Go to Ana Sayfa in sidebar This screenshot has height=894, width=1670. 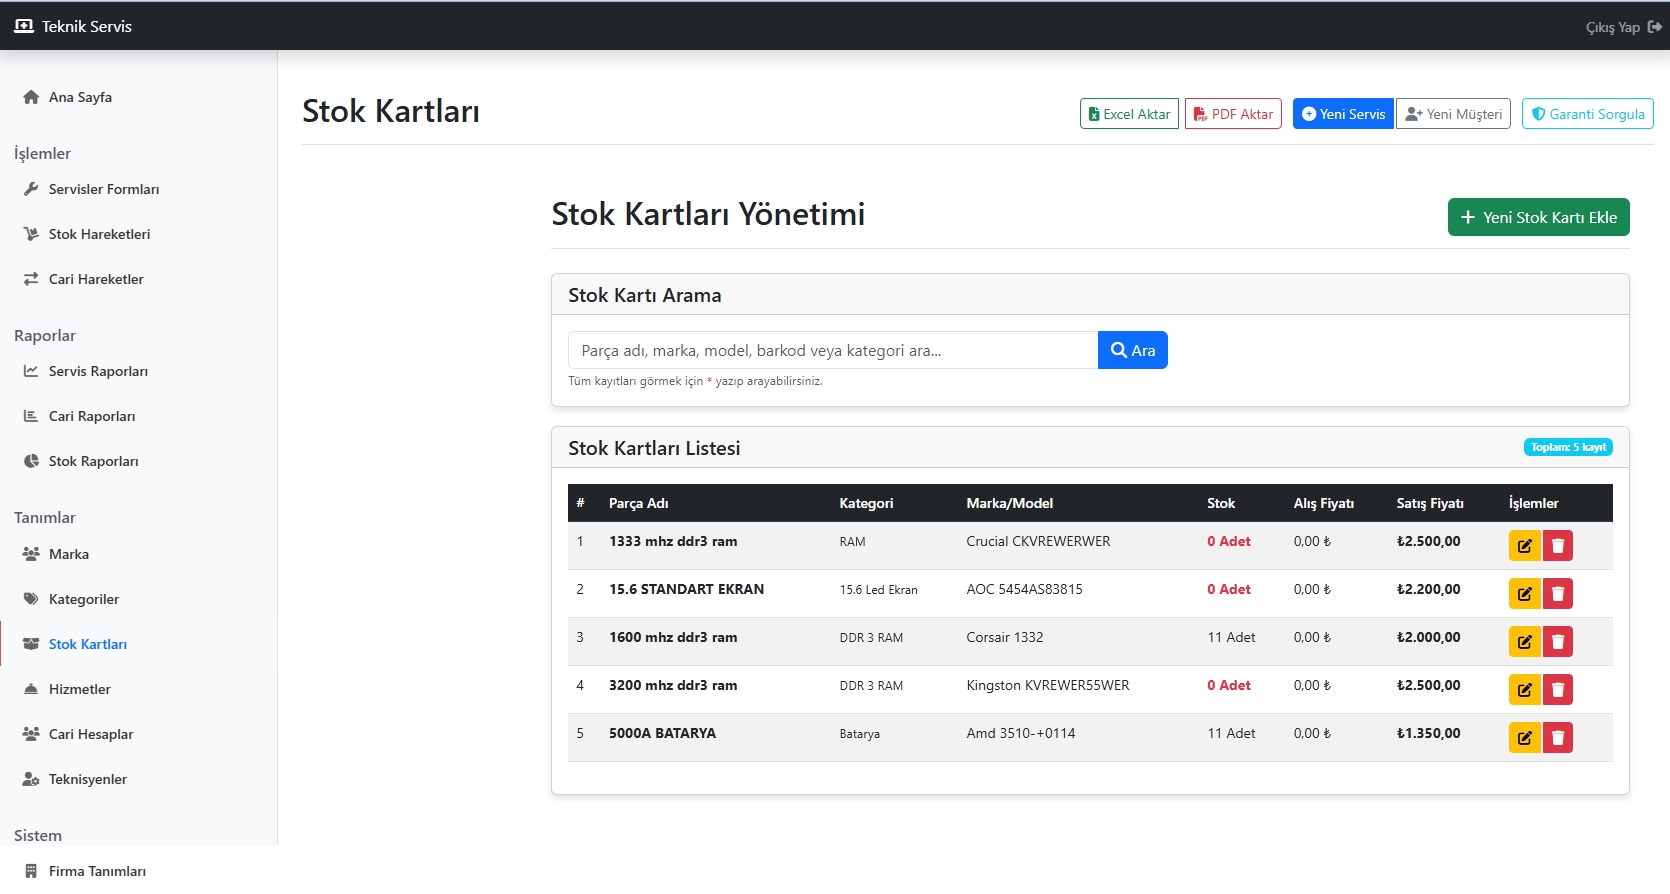pos(80,97)
